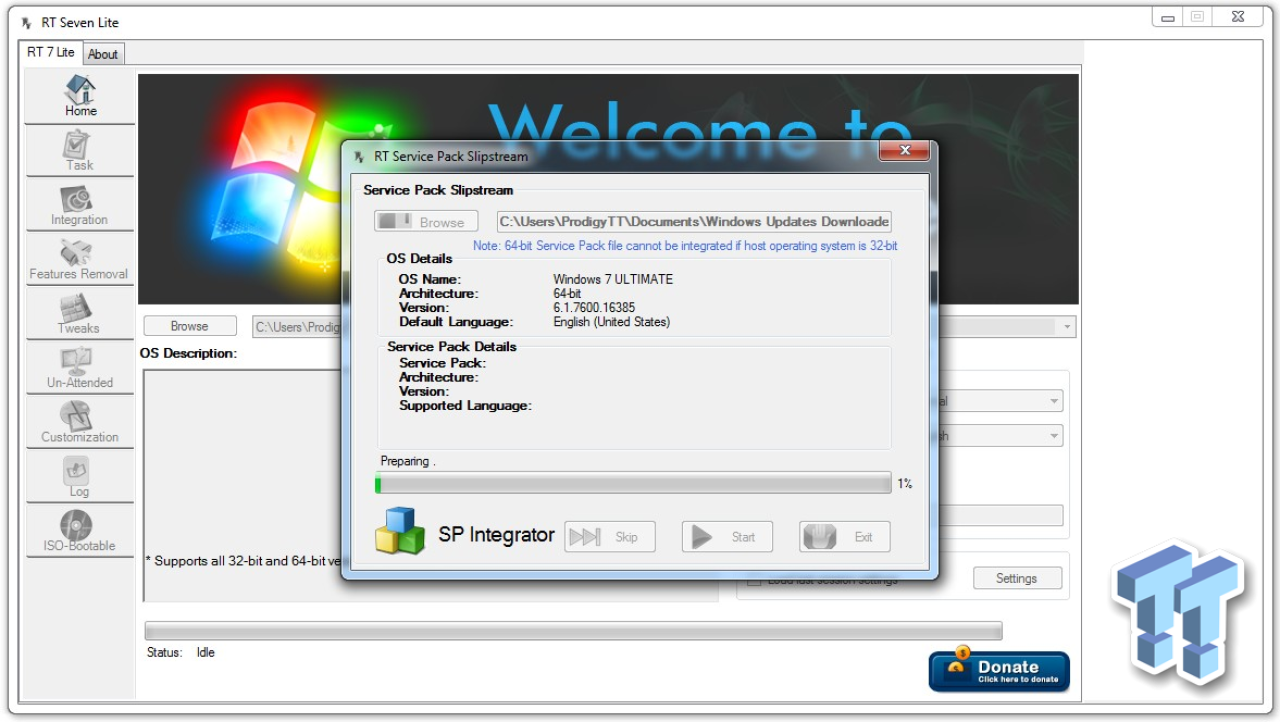Expand the upper dropdown on the right panel

coord(1054,401)
